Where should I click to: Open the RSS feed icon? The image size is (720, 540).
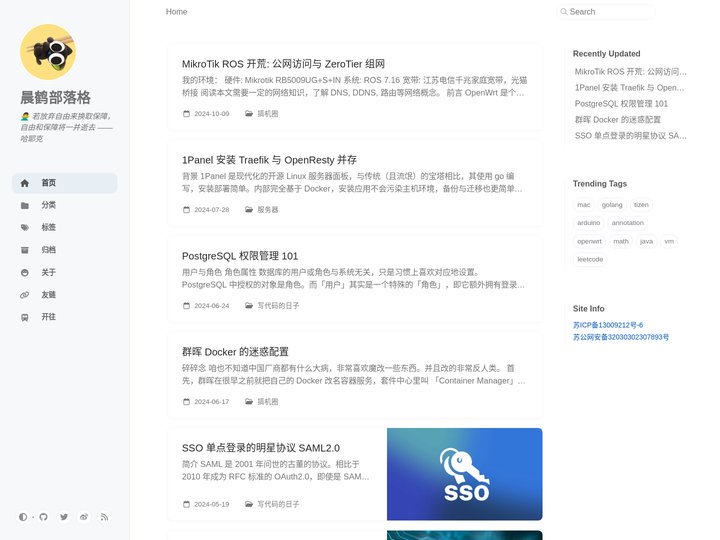tap(104, 517)
